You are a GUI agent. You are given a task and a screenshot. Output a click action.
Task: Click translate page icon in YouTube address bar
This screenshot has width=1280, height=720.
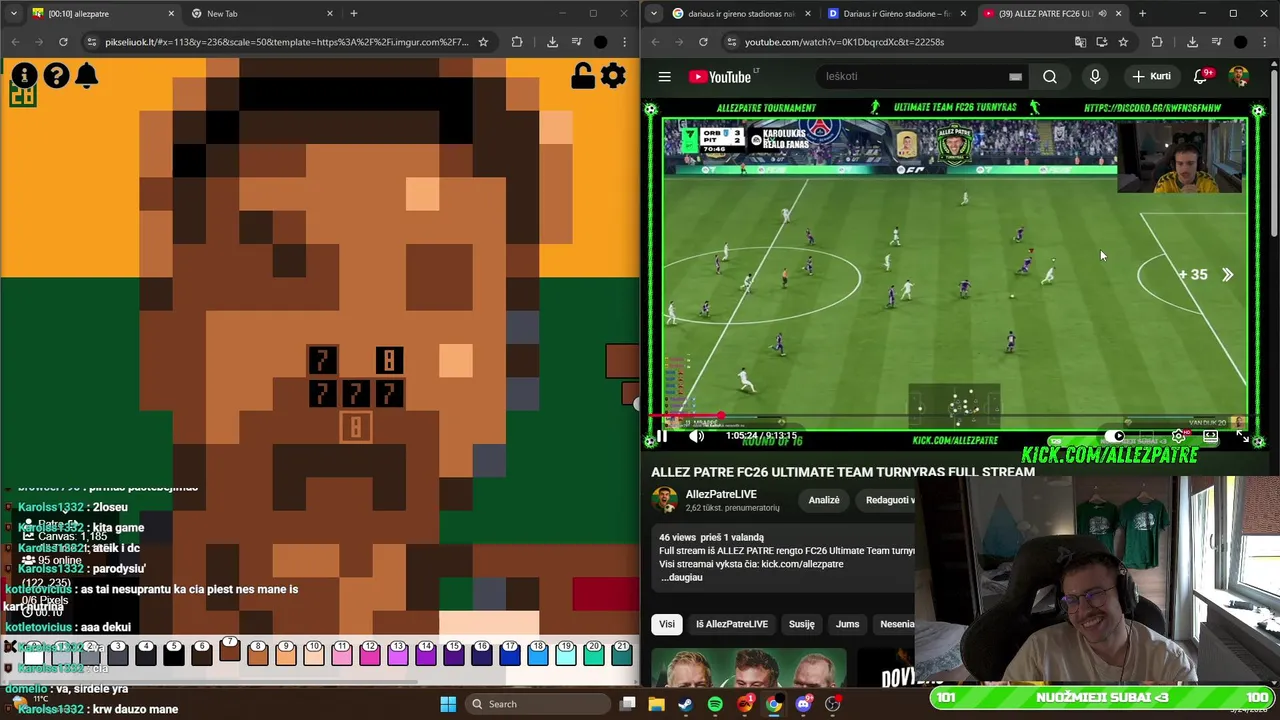click(x=1080, y=42)
